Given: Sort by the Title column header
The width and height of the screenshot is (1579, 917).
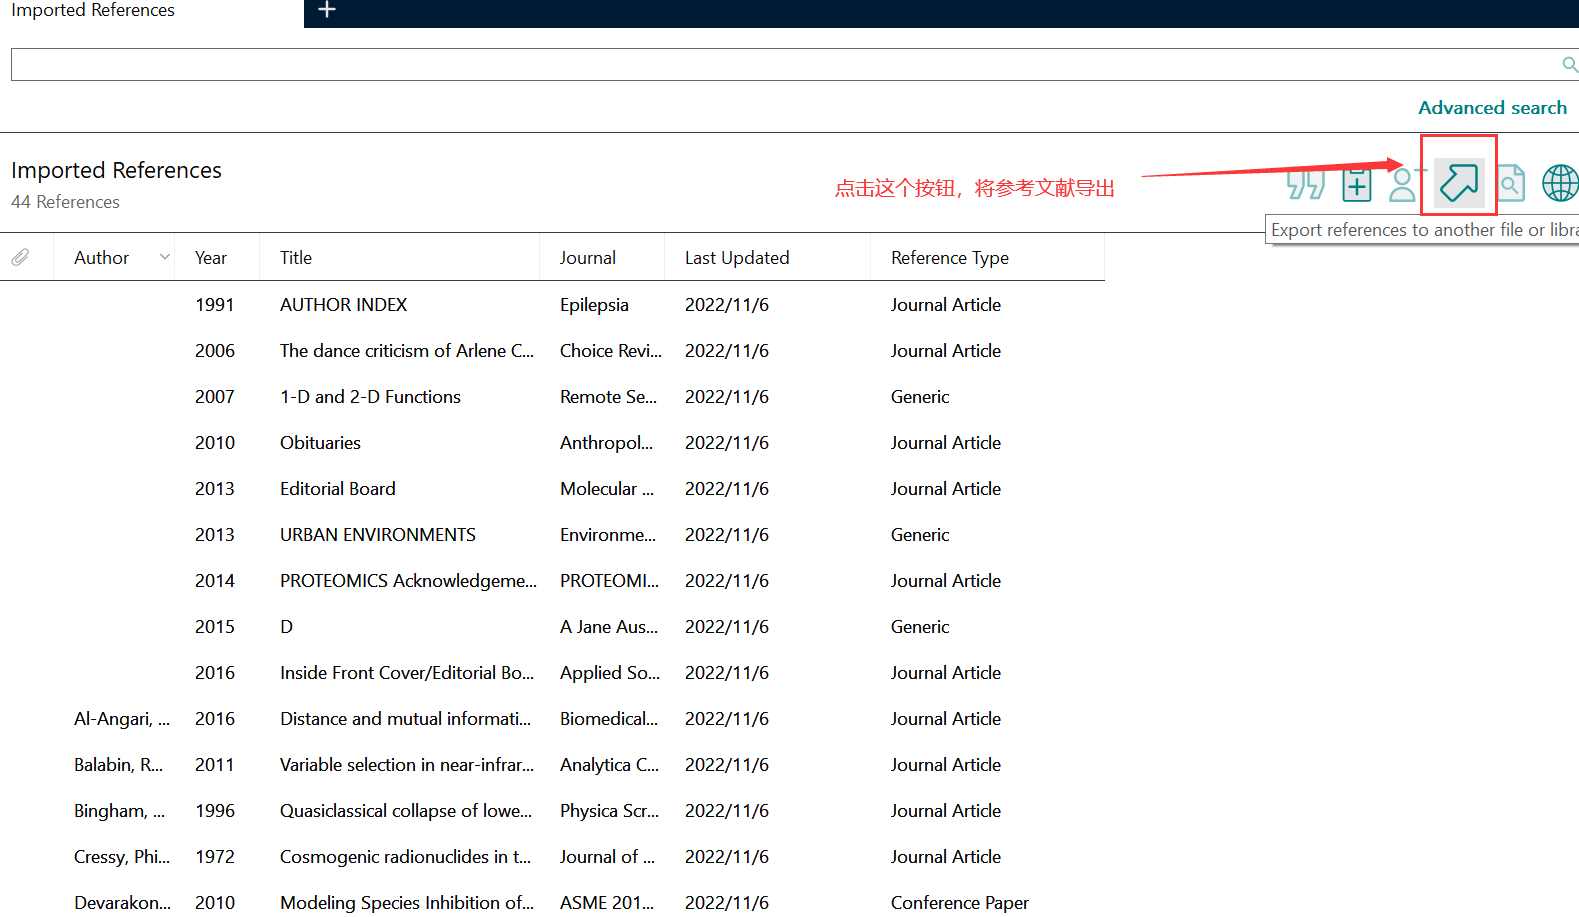Looking at the screenshot, I should [x=296, y=258].
